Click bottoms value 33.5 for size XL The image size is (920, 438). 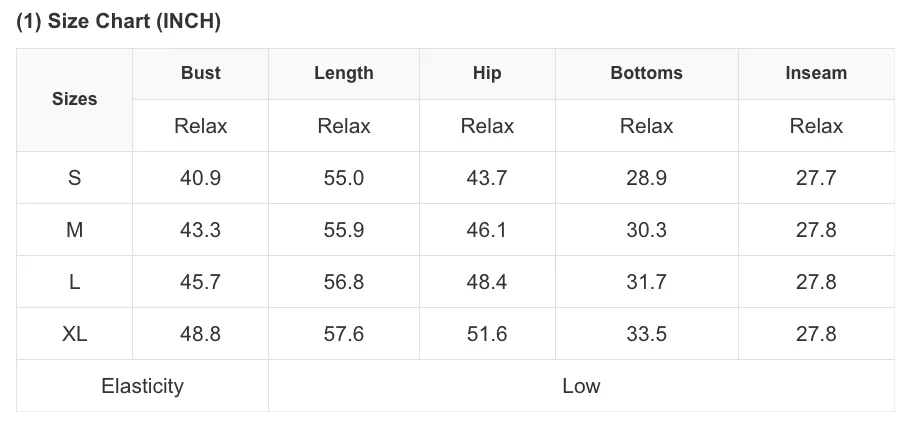647,334
